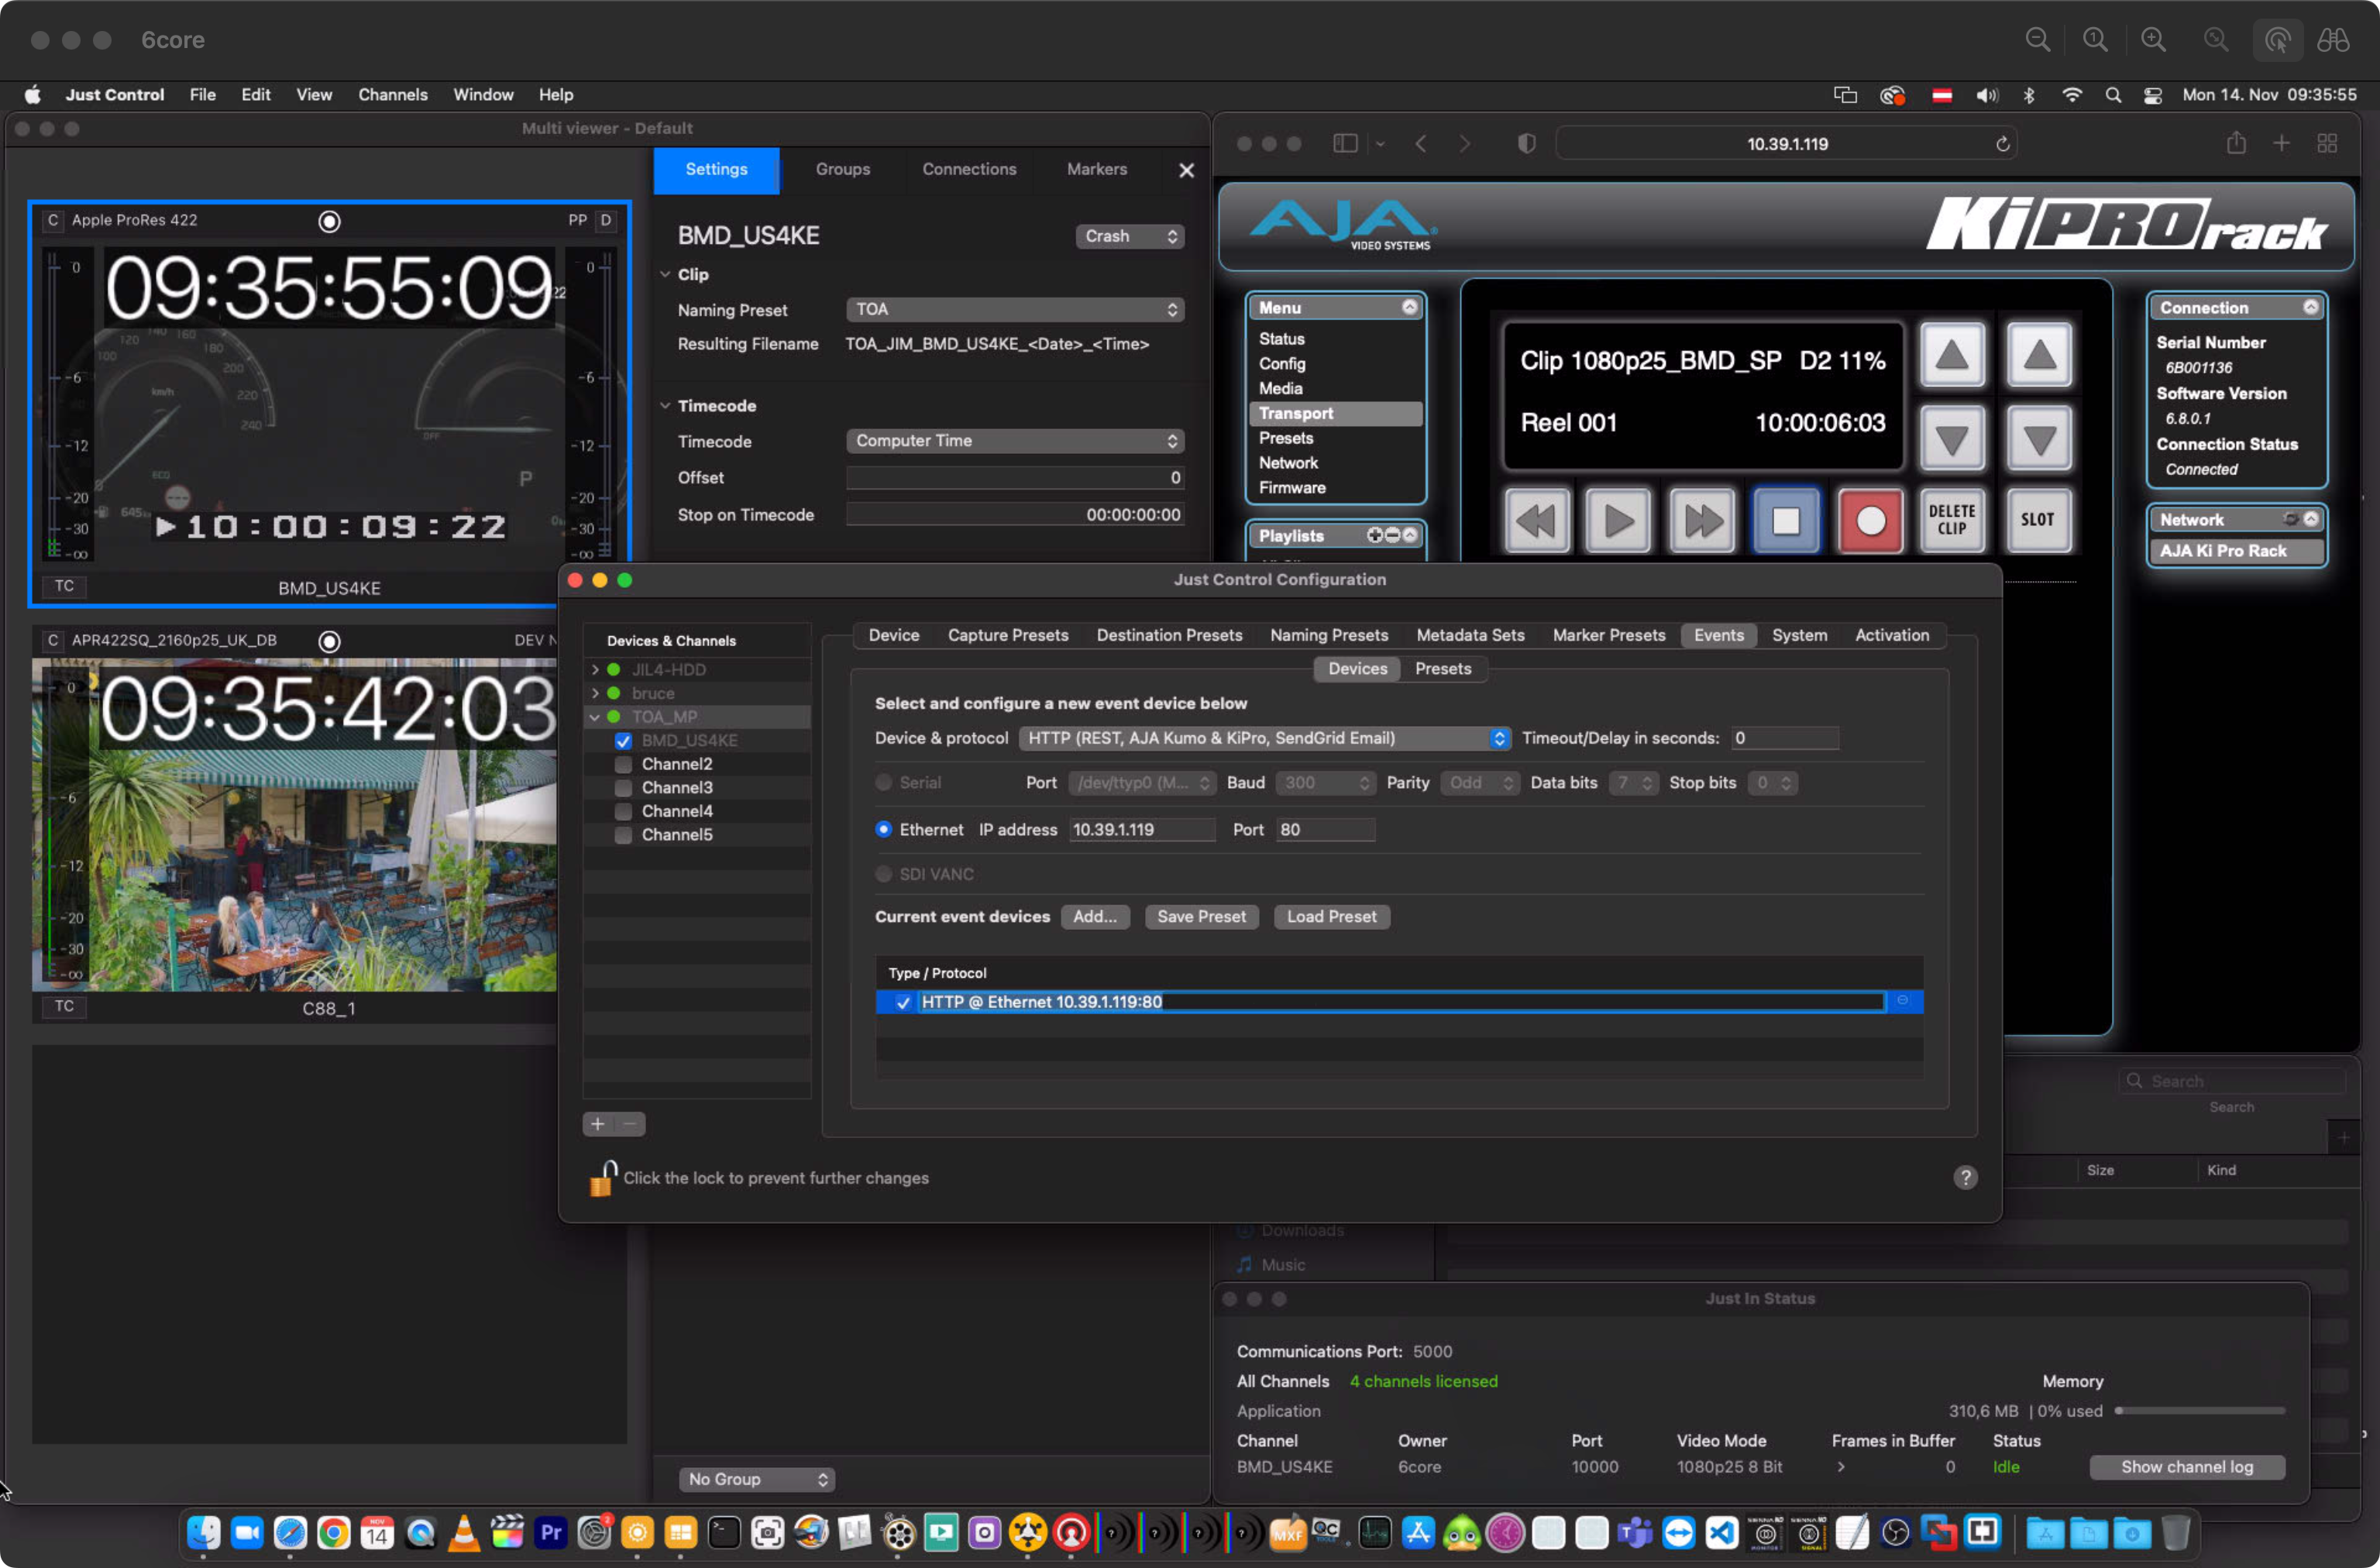Open the No Group dropdown
Viewport: 2380px width, 1568px height.
pyautogui.click(x=757, y=1478)
